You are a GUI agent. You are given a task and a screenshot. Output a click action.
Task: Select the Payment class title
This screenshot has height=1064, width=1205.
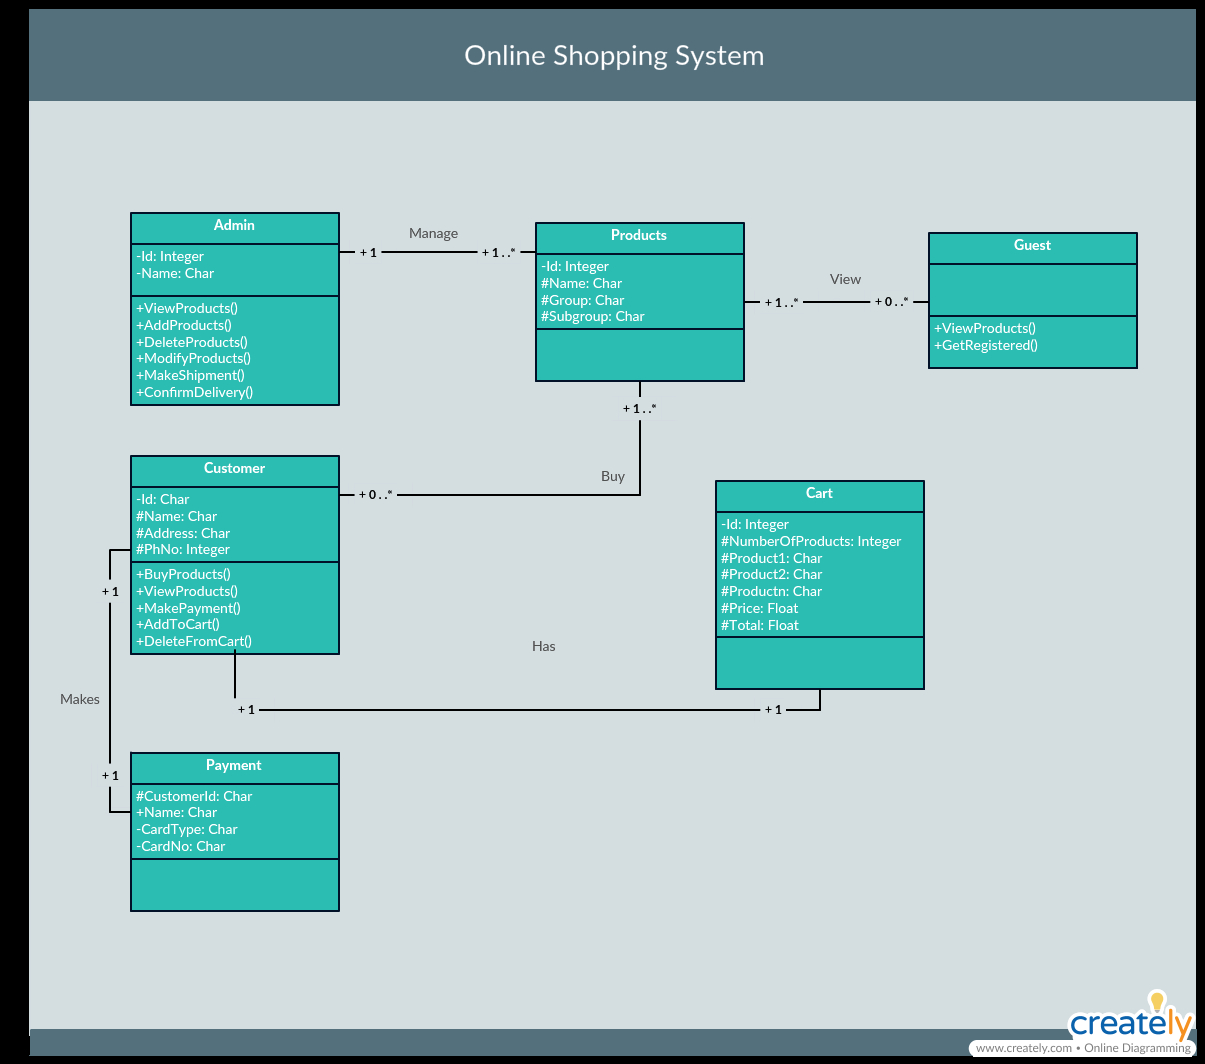click(x=234, y=766)
